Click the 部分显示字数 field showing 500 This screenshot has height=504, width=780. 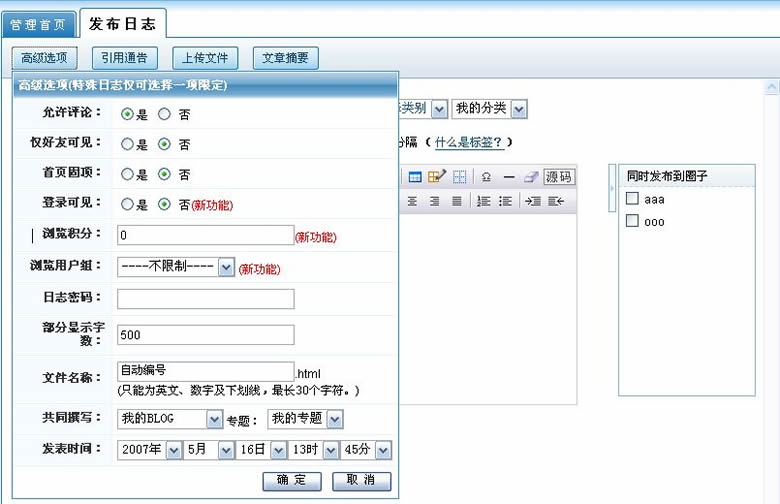pyautogui.click(x=205, y=335)
